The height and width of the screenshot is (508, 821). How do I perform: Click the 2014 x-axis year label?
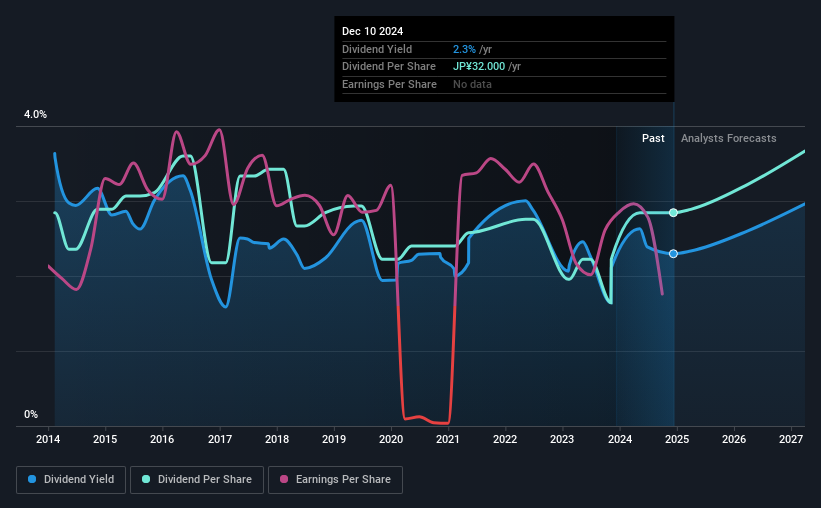pos(48,439)
